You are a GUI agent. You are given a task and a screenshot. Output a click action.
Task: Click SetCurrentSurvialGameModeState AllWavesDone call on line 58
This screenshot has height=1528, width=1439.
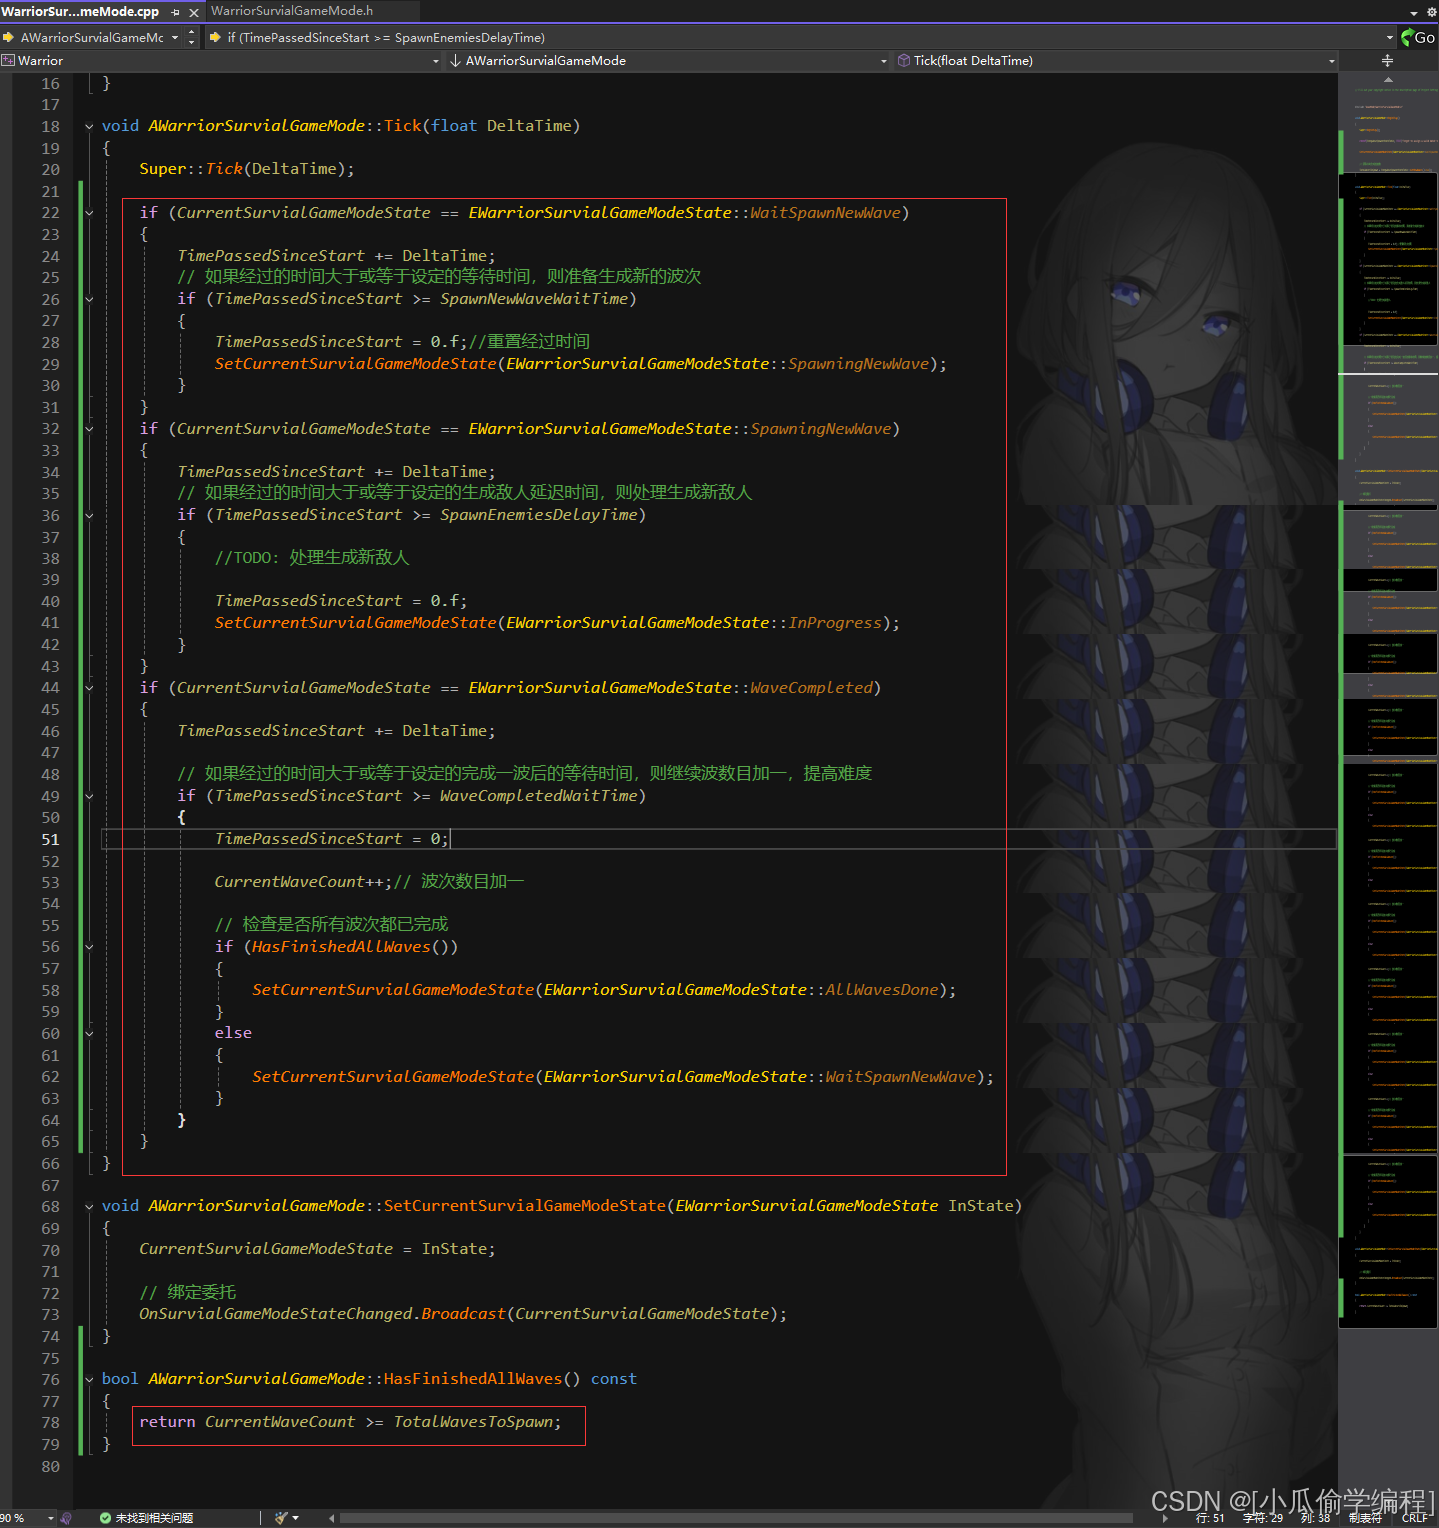(x=604, y=990)
